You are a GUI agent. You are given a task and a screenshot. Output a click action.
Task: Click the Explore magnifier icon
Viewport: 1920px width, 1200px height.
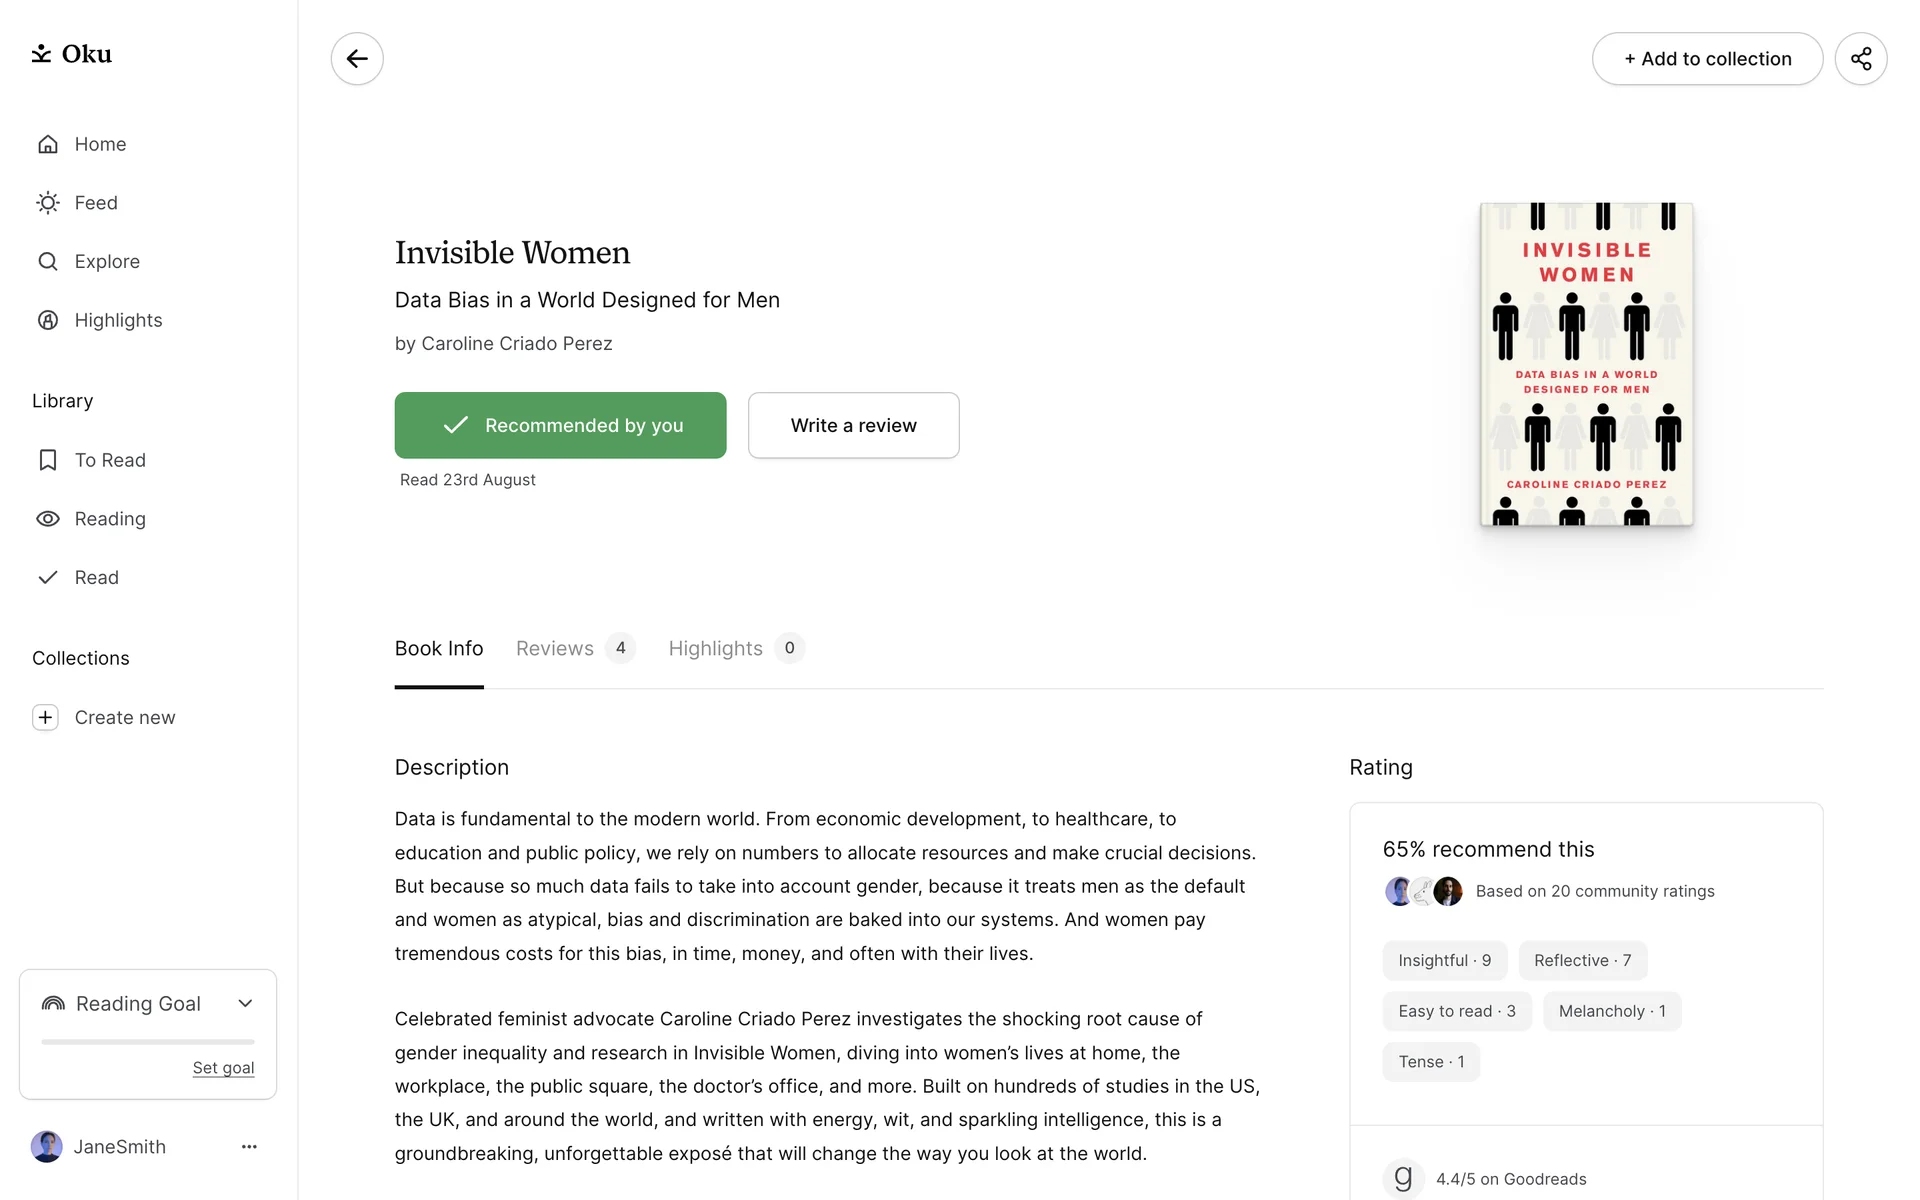[x=48, y=262]
